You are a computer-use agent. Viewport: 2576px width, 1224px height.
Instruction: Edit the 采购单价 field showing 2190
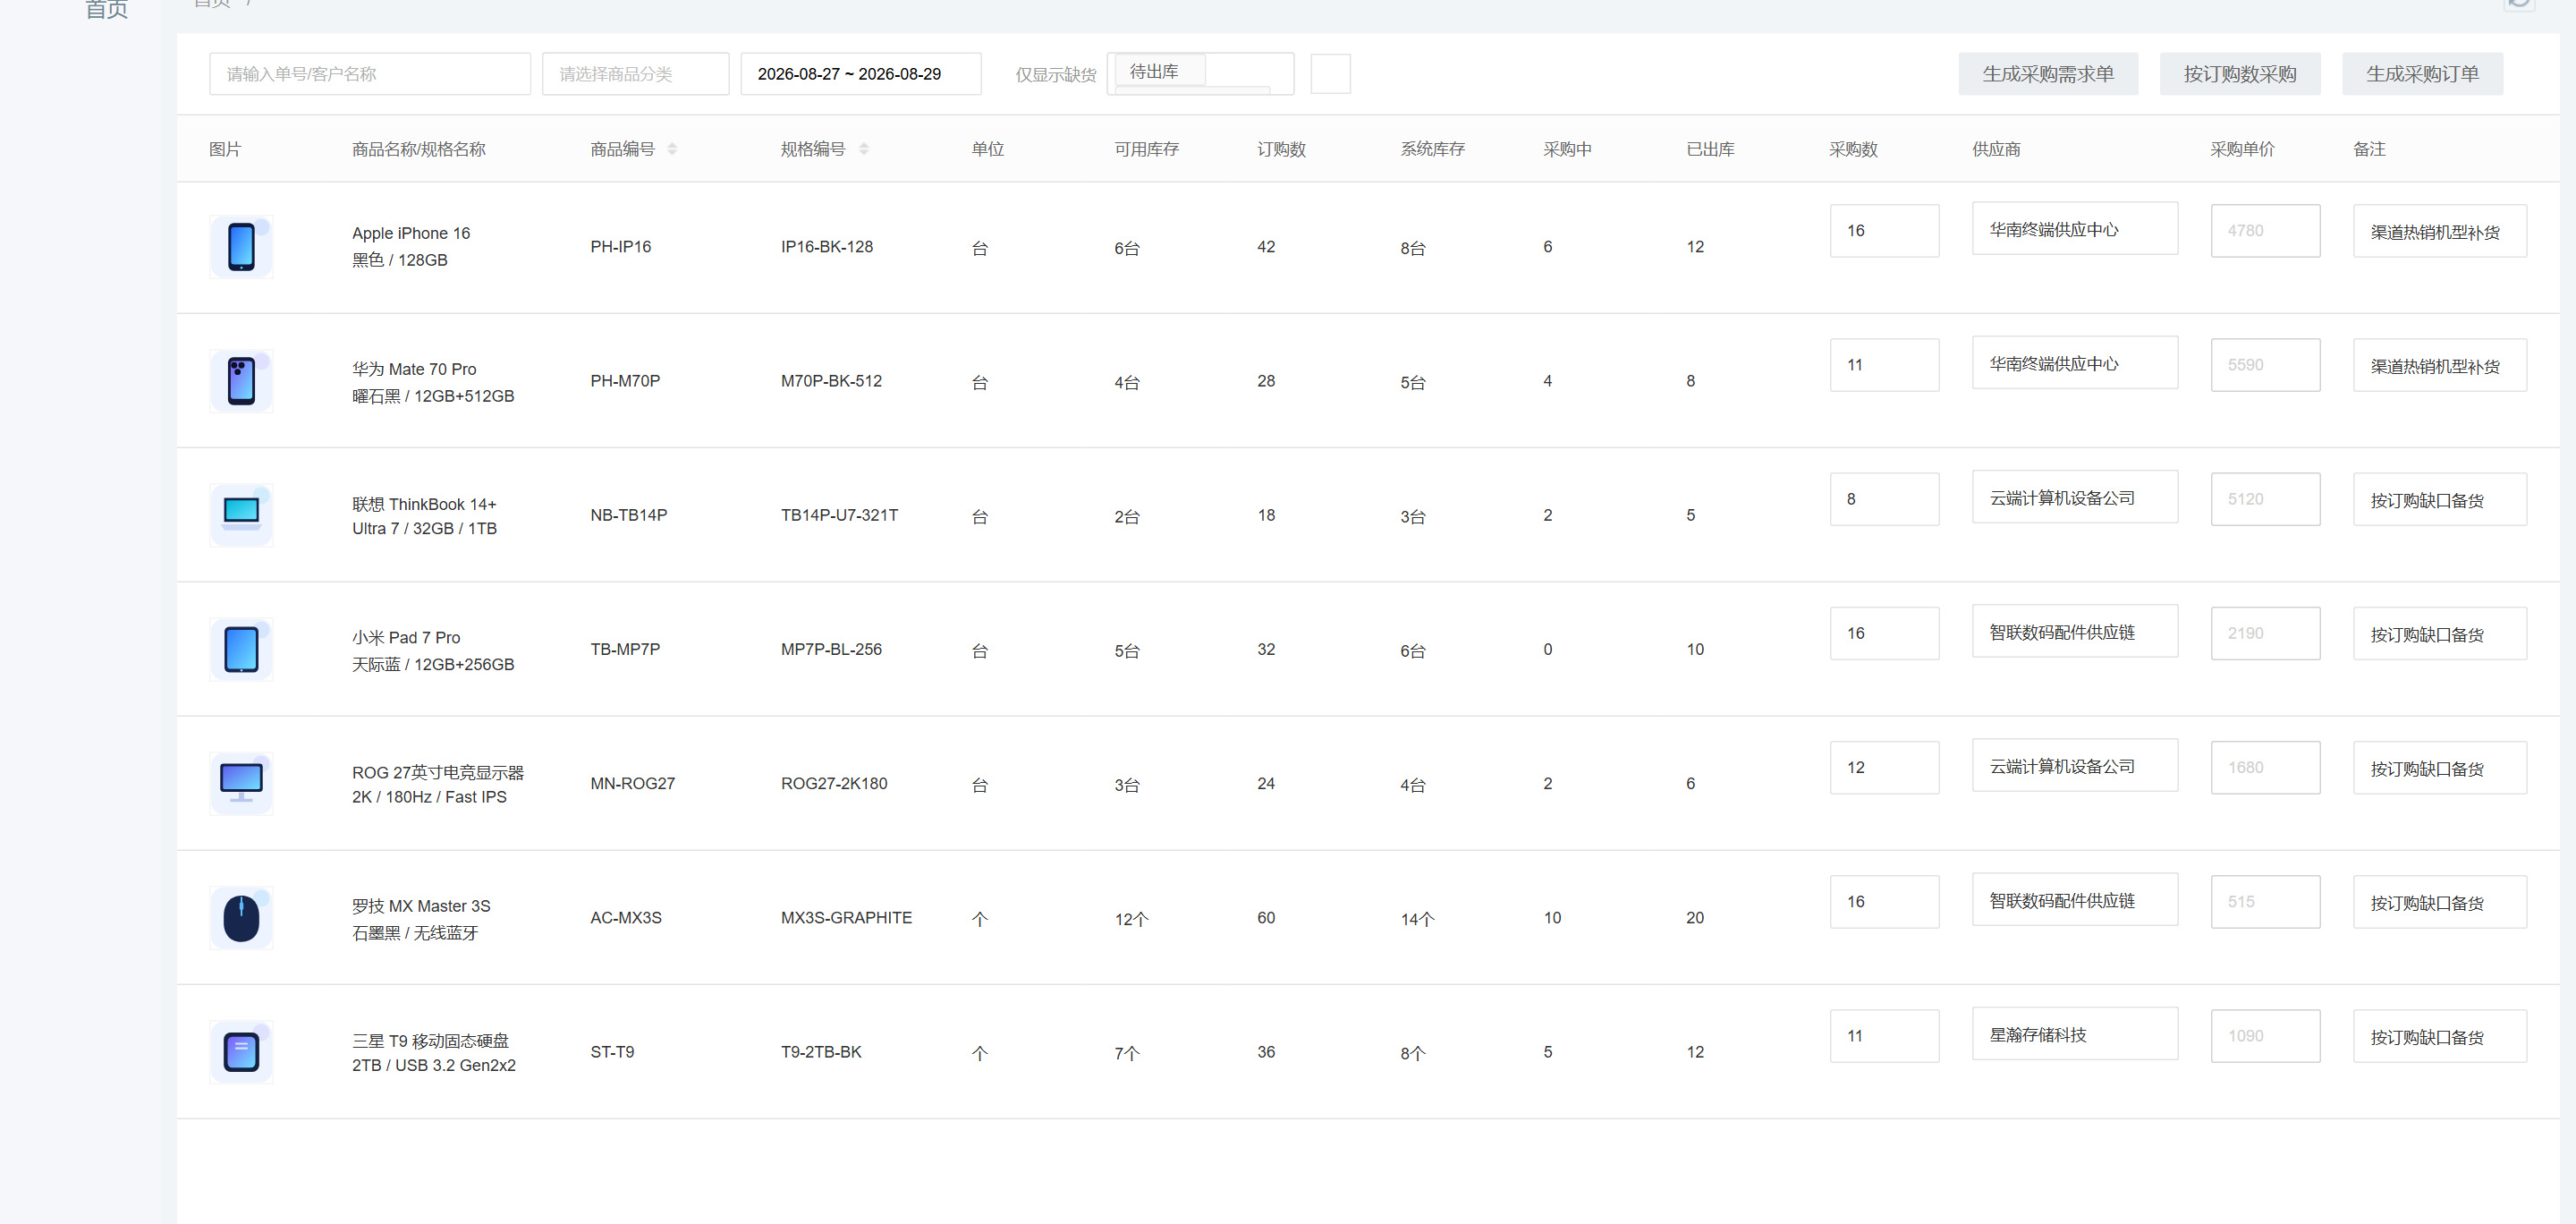click(x=2265, y=633)
